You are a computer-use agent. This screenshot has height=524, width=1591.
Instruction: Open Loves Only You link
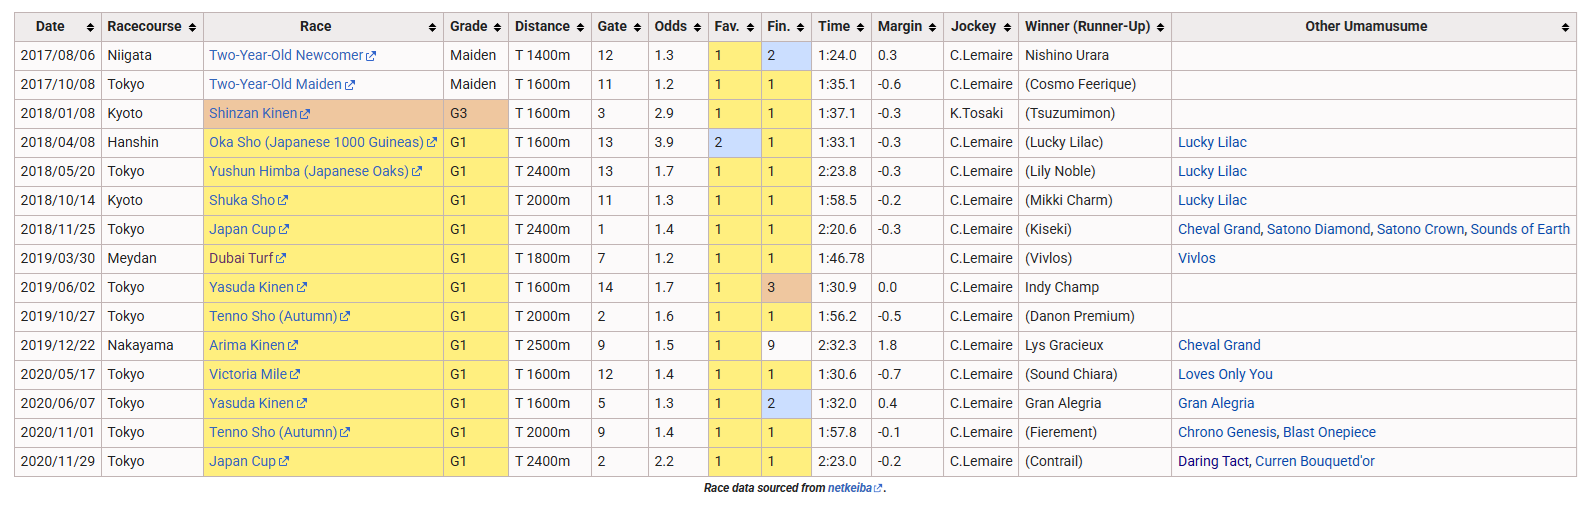coord(1225,375)
